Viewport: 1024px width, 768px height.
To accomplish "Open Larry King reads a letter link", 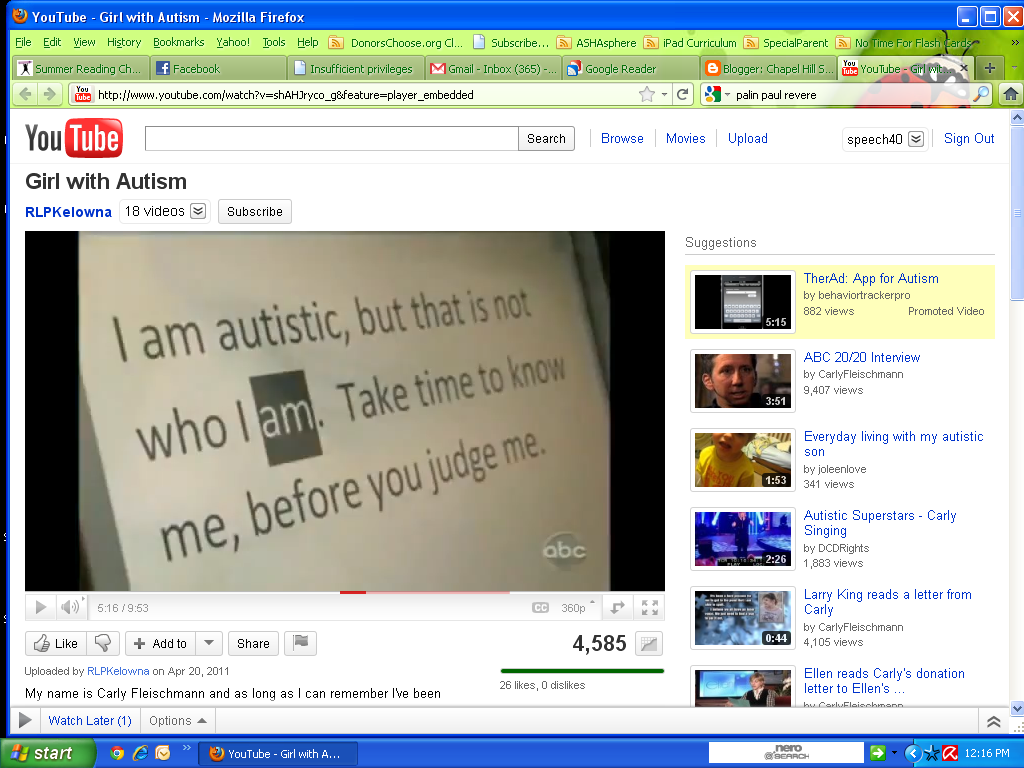I will pyautogui.click(x=888, y=602).
